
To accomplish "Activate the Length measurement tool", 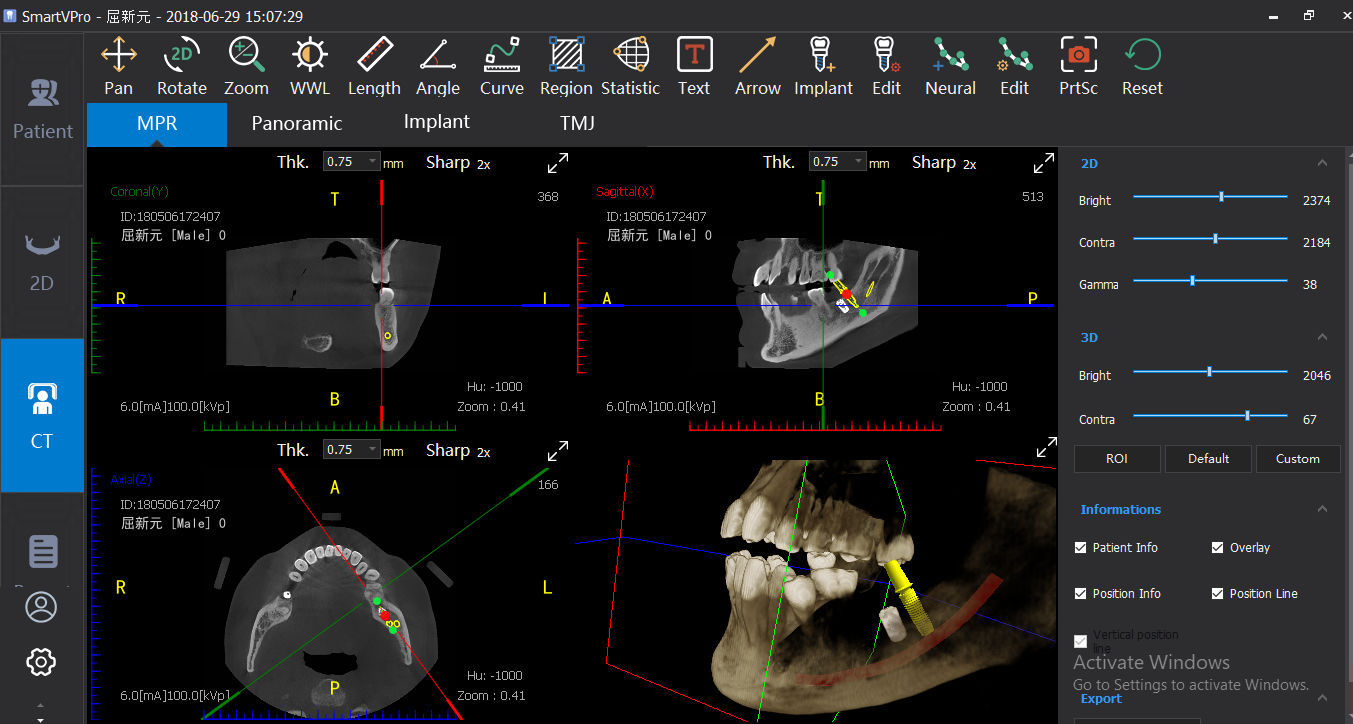I will point(374,65).
